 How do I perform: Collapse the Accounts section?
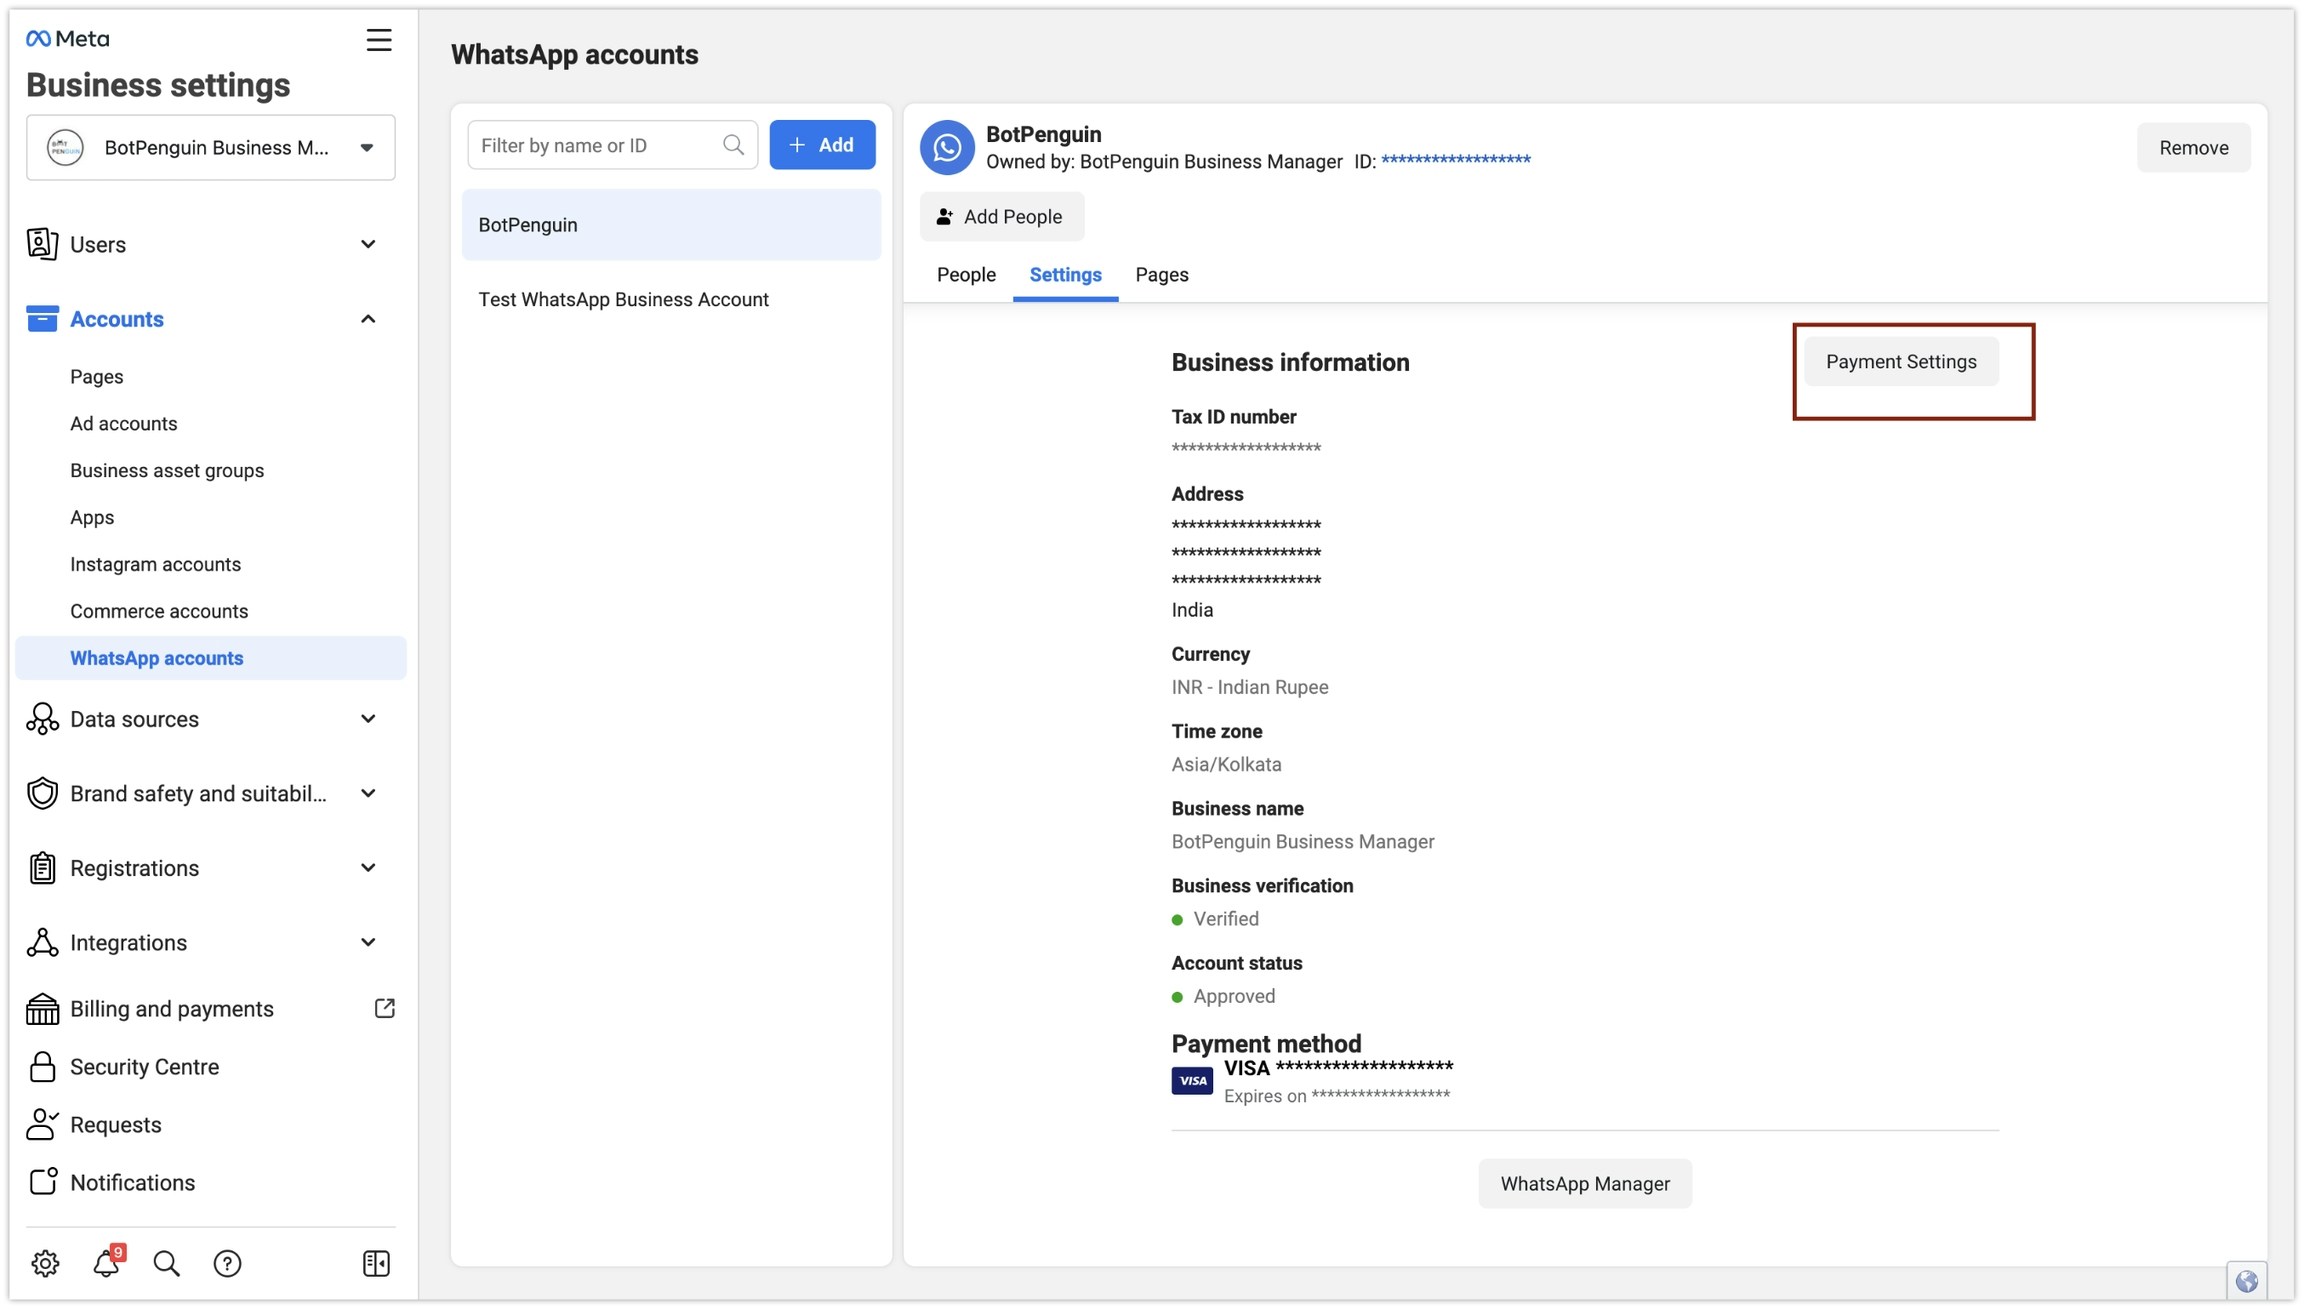(368, 319)
